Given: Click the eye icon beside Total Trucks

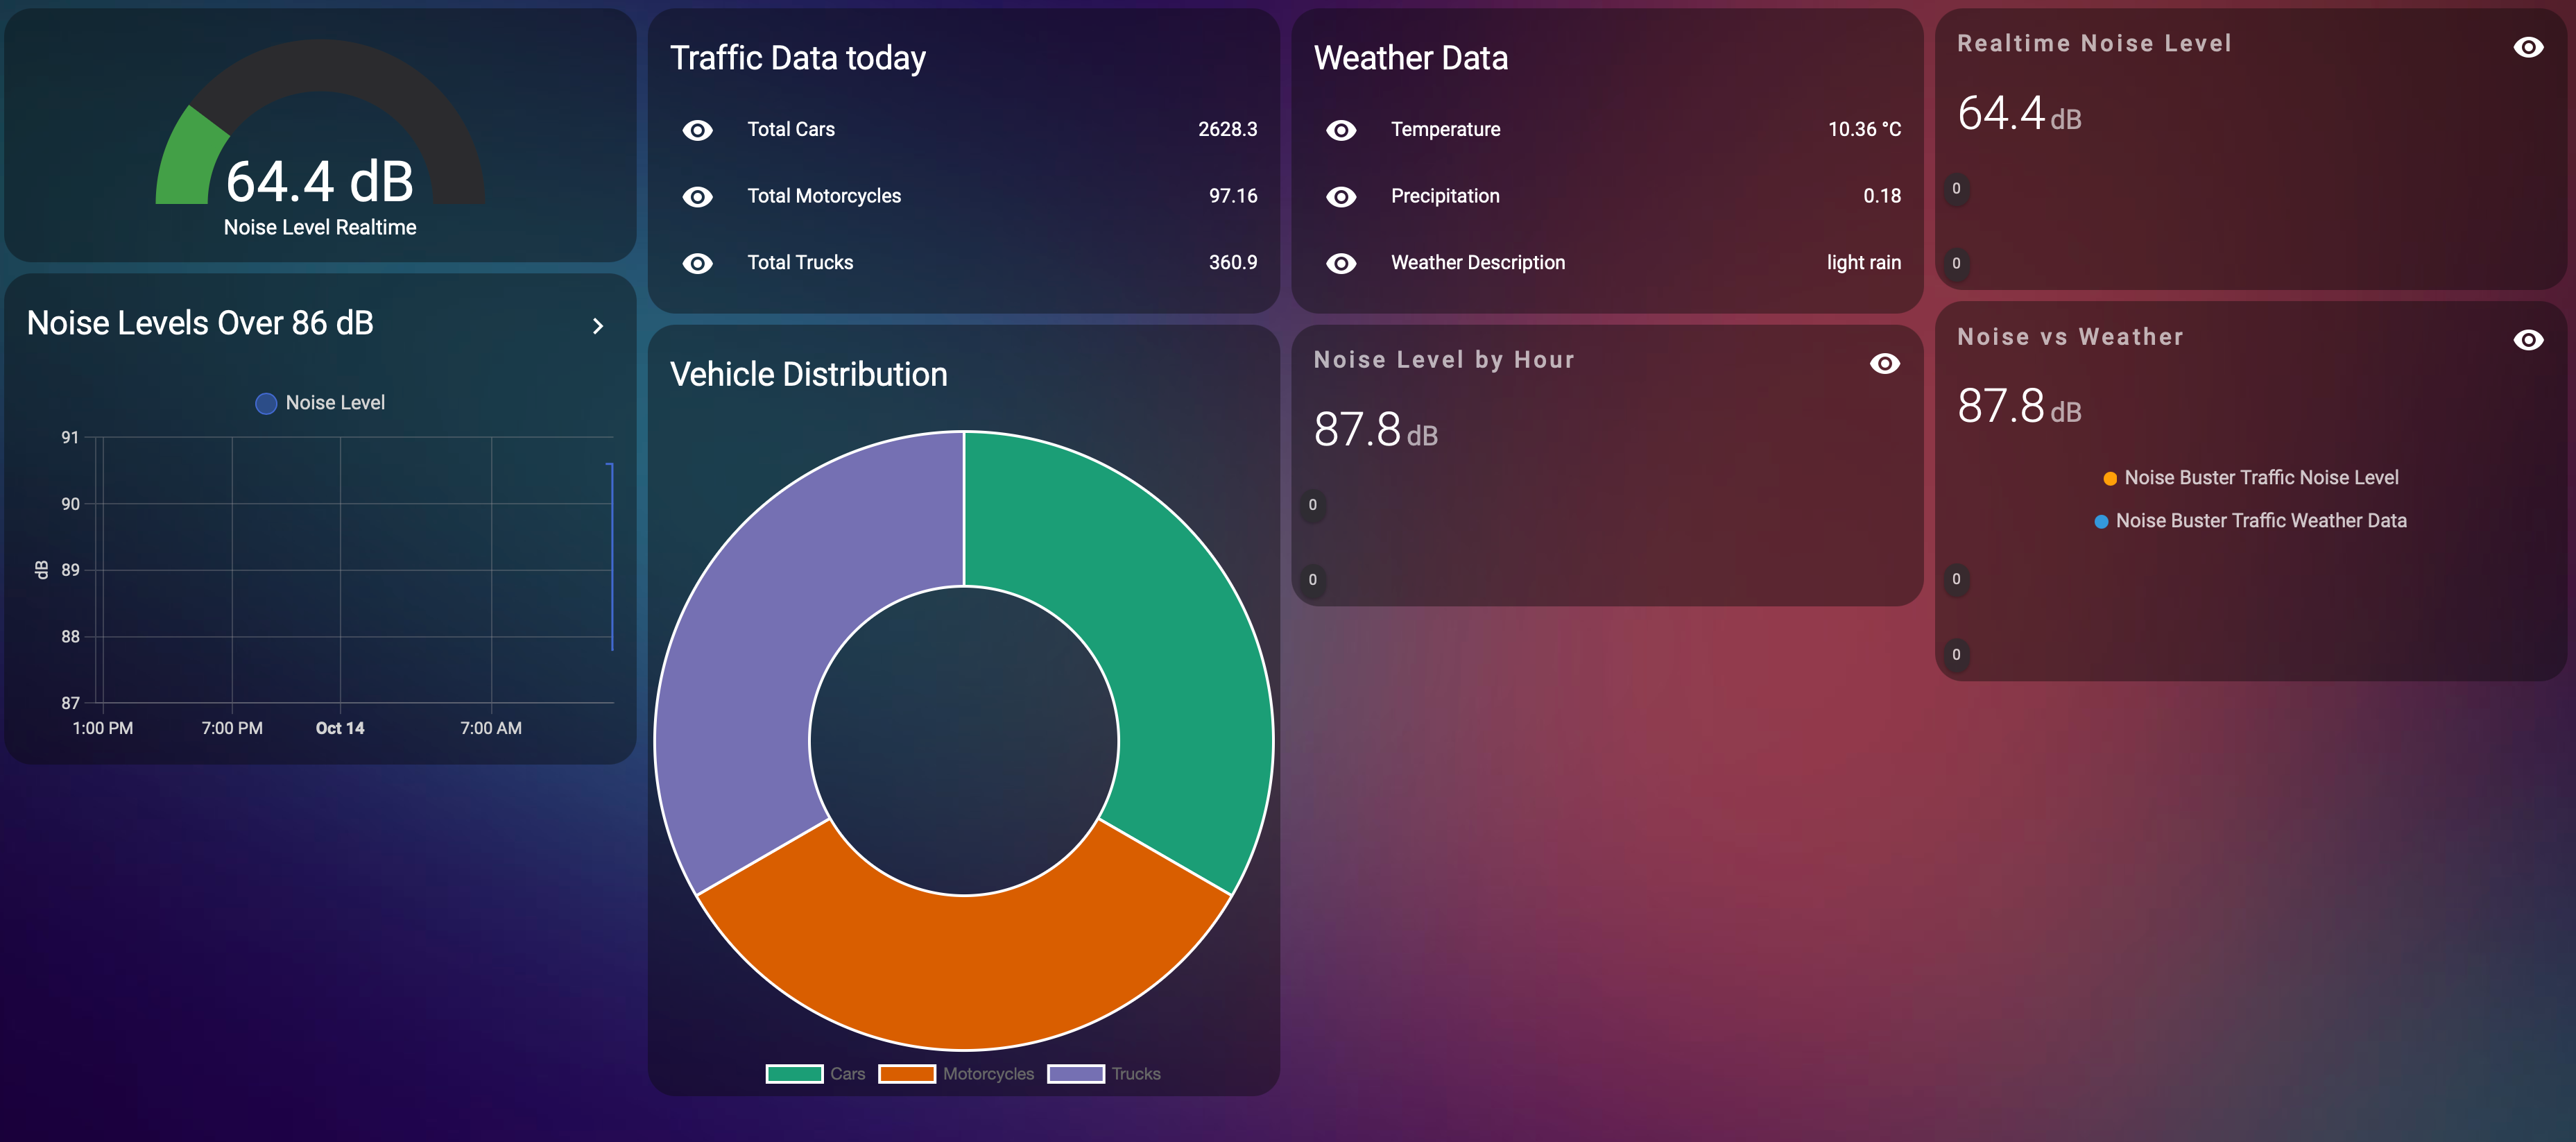Looking at the screenshot, I should point(697,263).
